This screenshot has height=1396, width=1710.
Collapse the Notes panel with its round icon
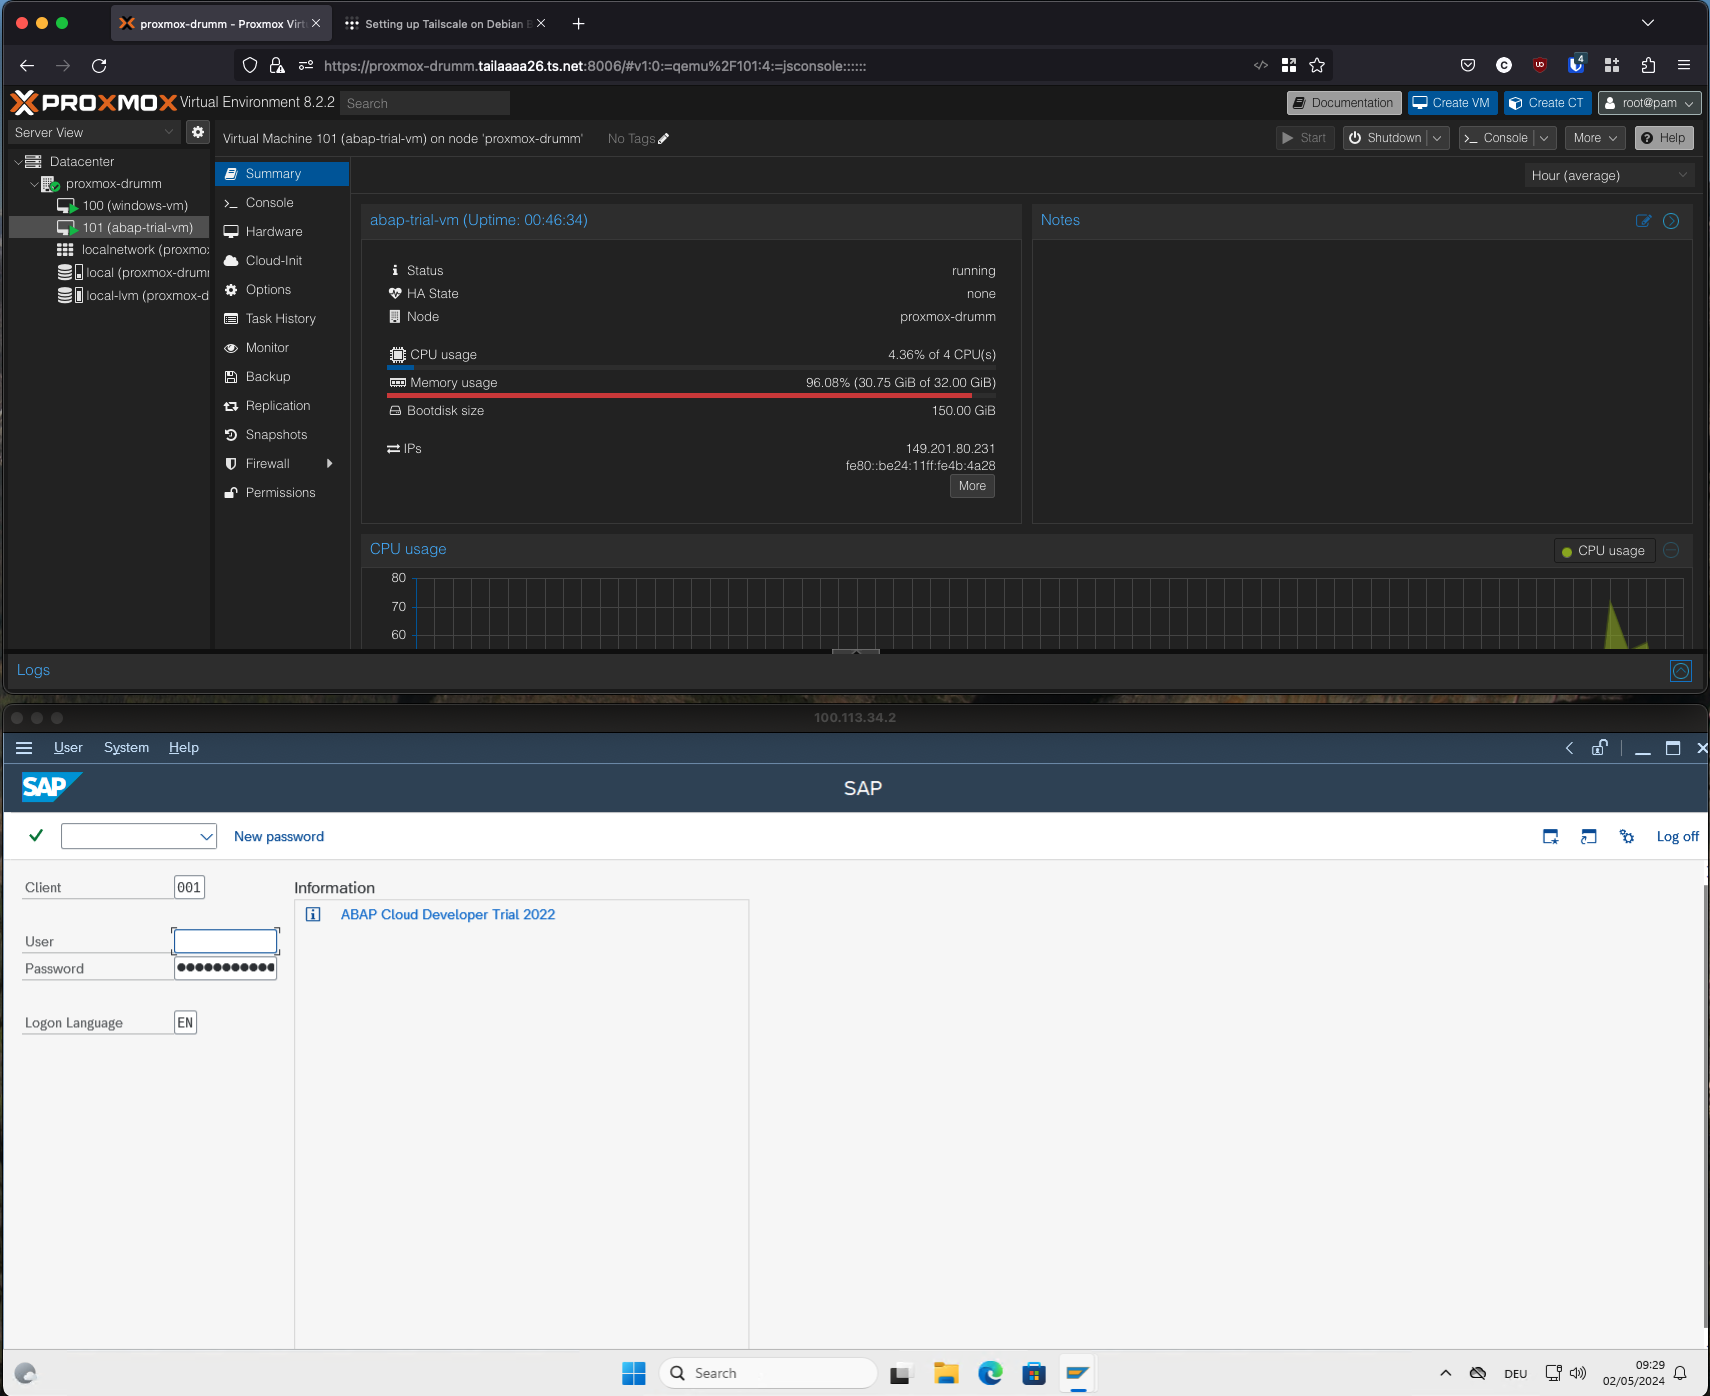pyautogui.click(x=1671, y=221)
